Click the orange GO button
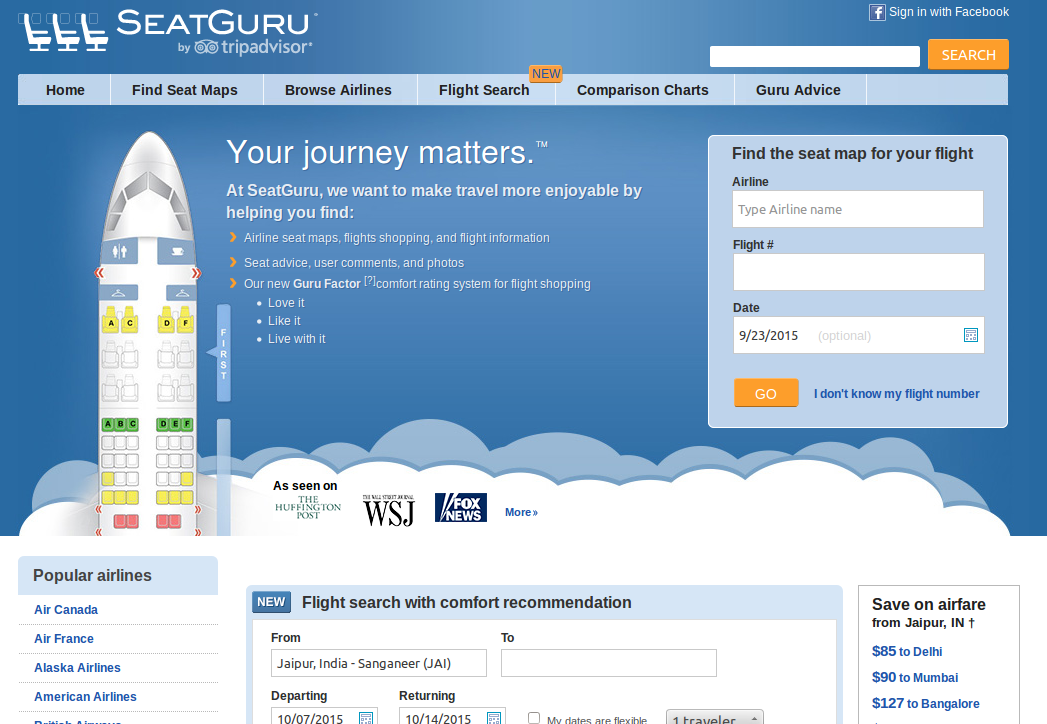The height and width of the screenshot is (724, 1047). click(x=766, y=393)
